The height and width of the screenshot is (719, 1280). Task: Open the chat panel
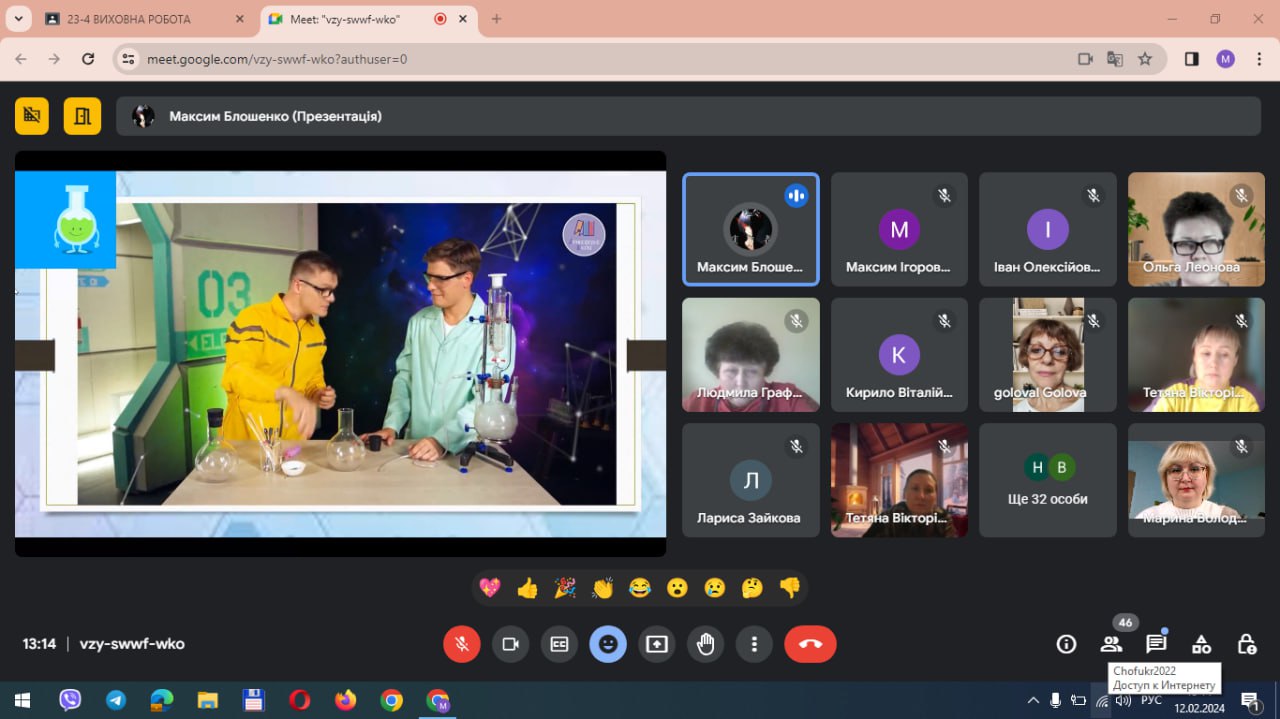point(1156,644)
